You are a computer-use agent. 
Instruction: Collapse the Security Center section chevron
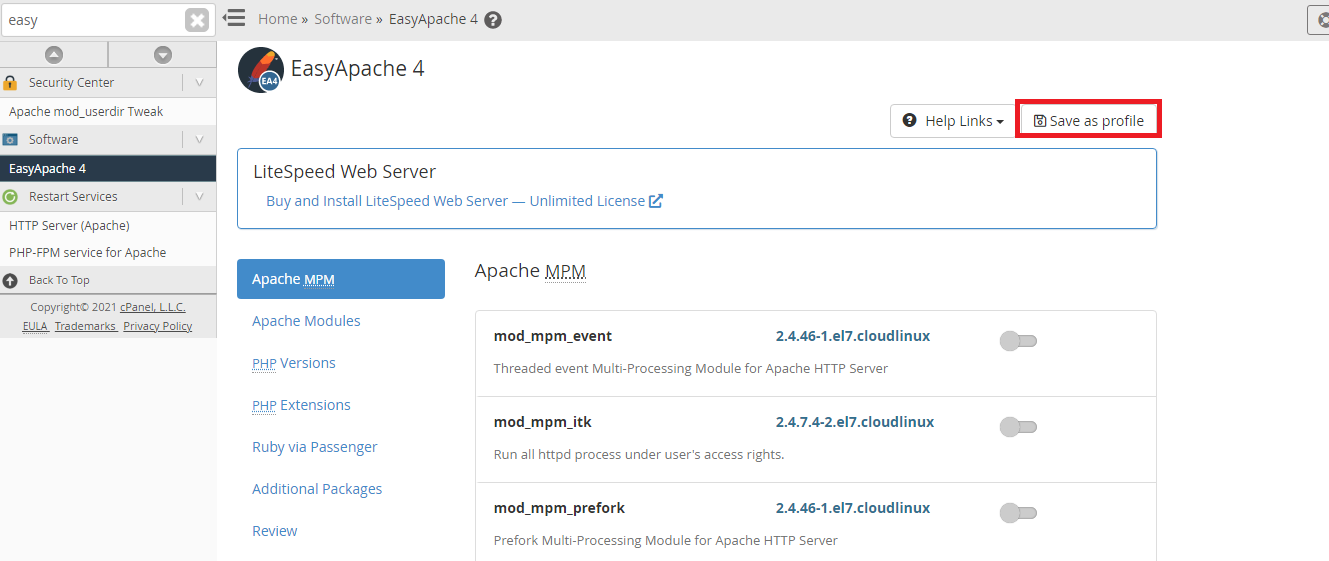pyautogui.click(x=199, y=83)
